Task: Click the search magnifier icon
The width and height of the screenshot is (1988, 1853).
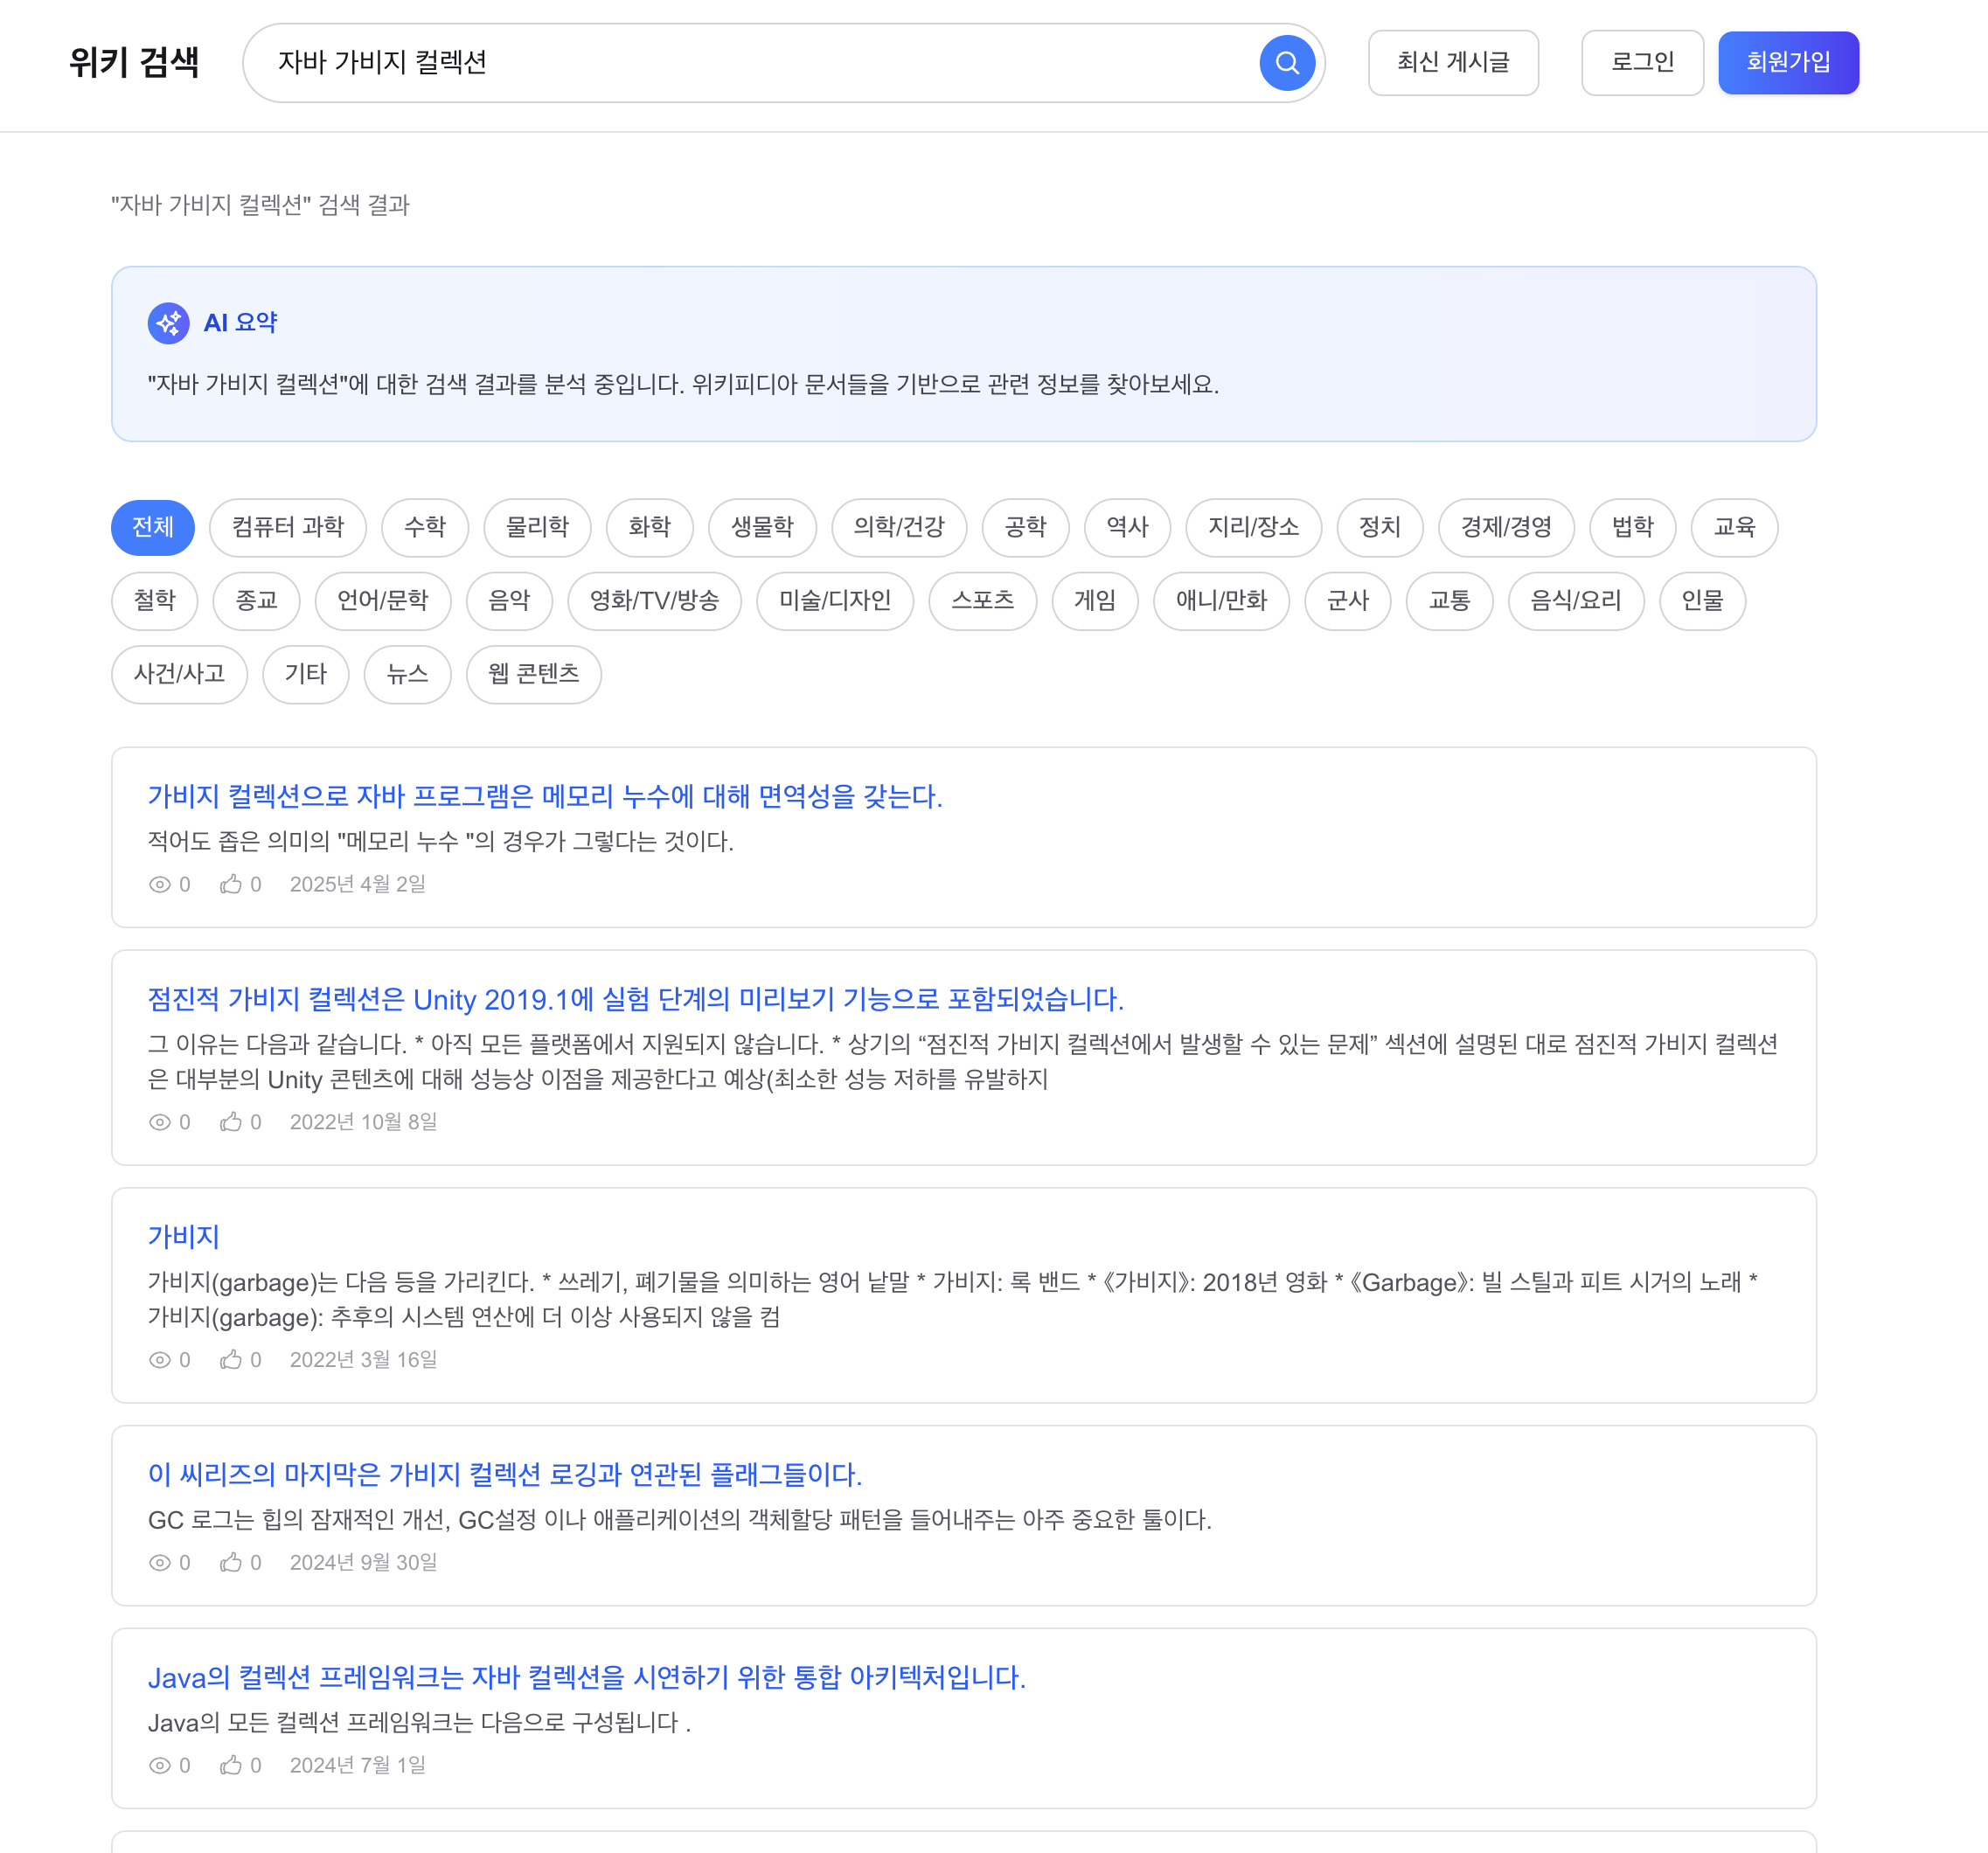Action: (x=1288, y=63)
